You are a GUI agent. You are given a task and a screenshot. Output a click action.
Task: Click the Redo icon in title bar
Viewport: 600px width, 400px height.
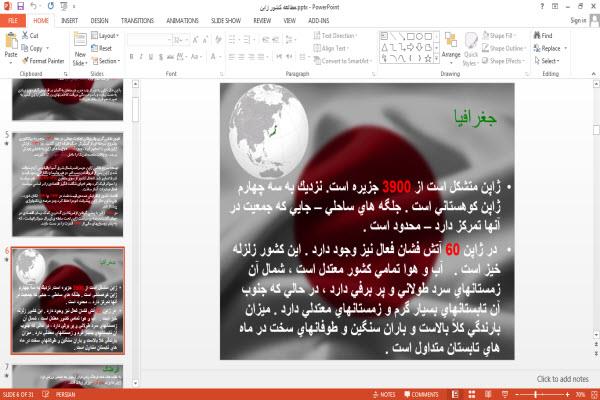[x=51, y=6]
